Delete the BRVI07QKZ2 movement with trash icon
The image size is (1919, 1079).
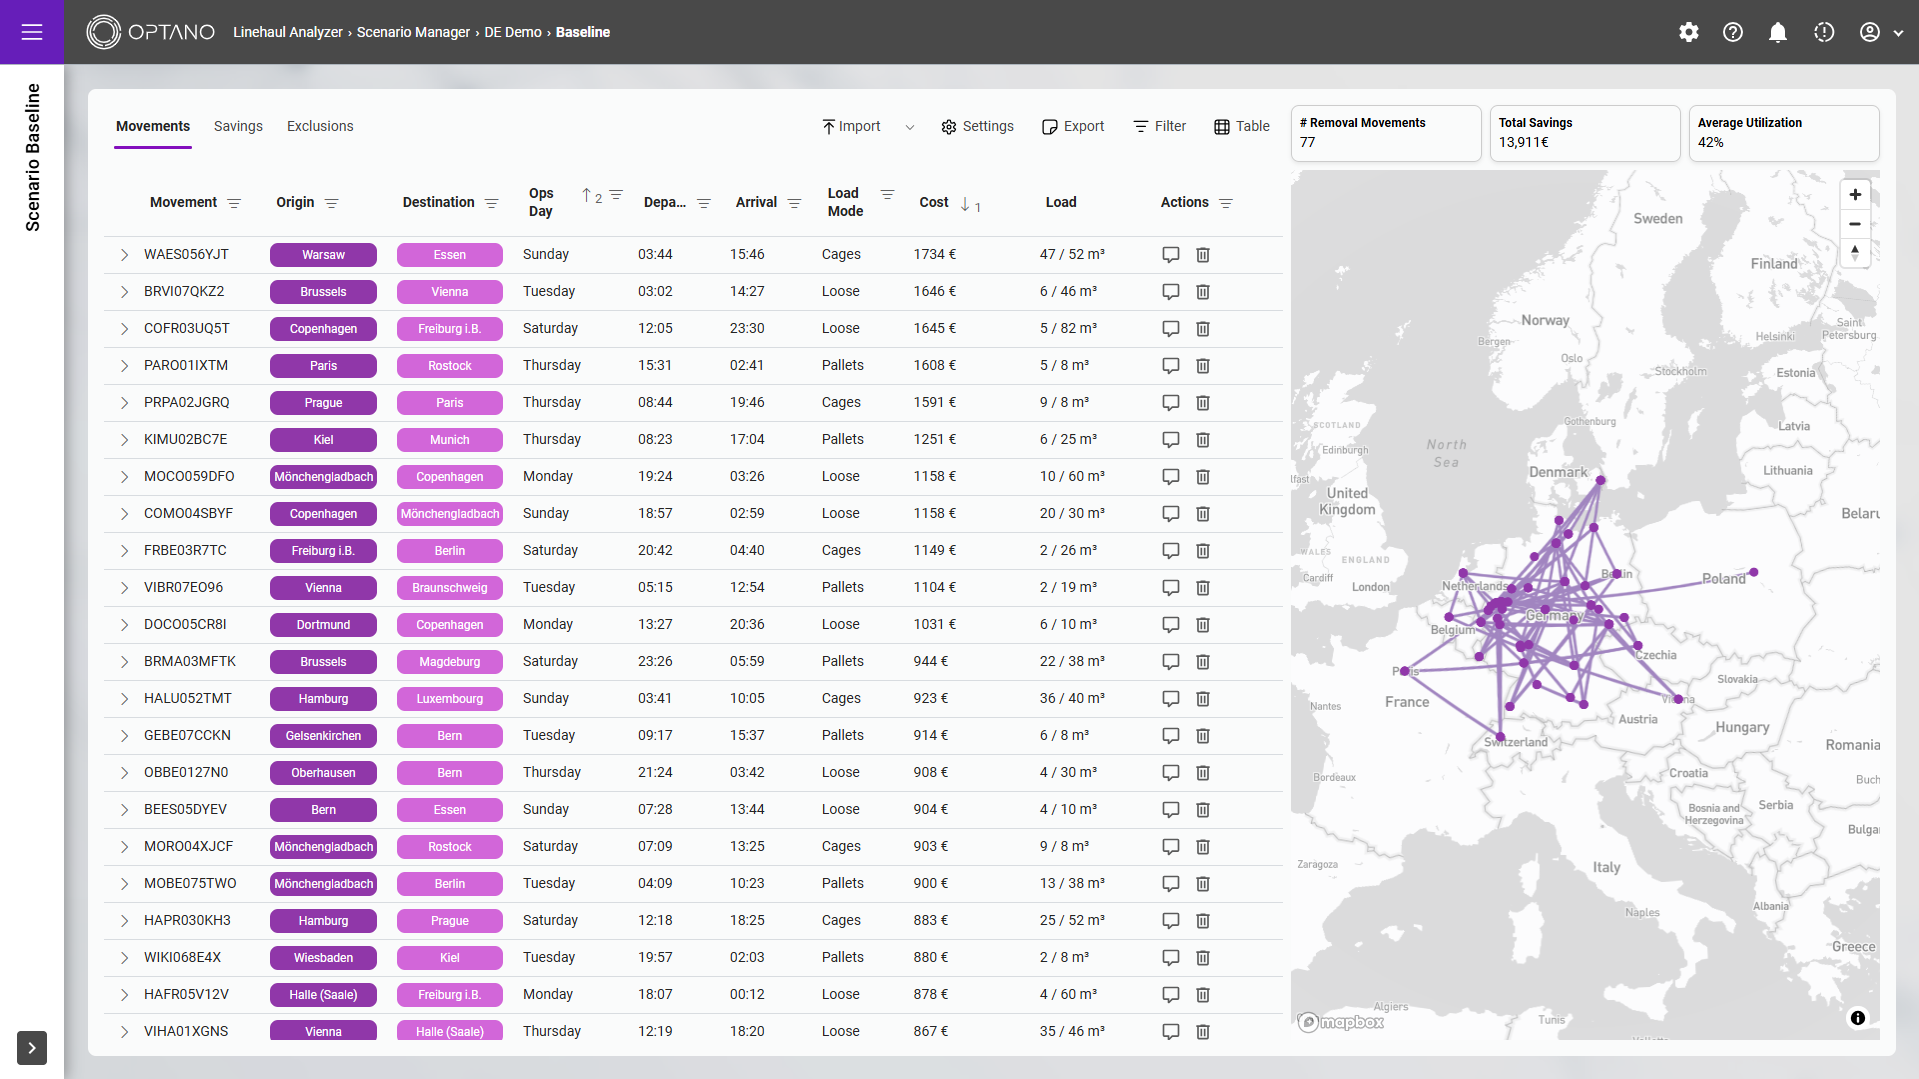click(x=1203, y=292)
